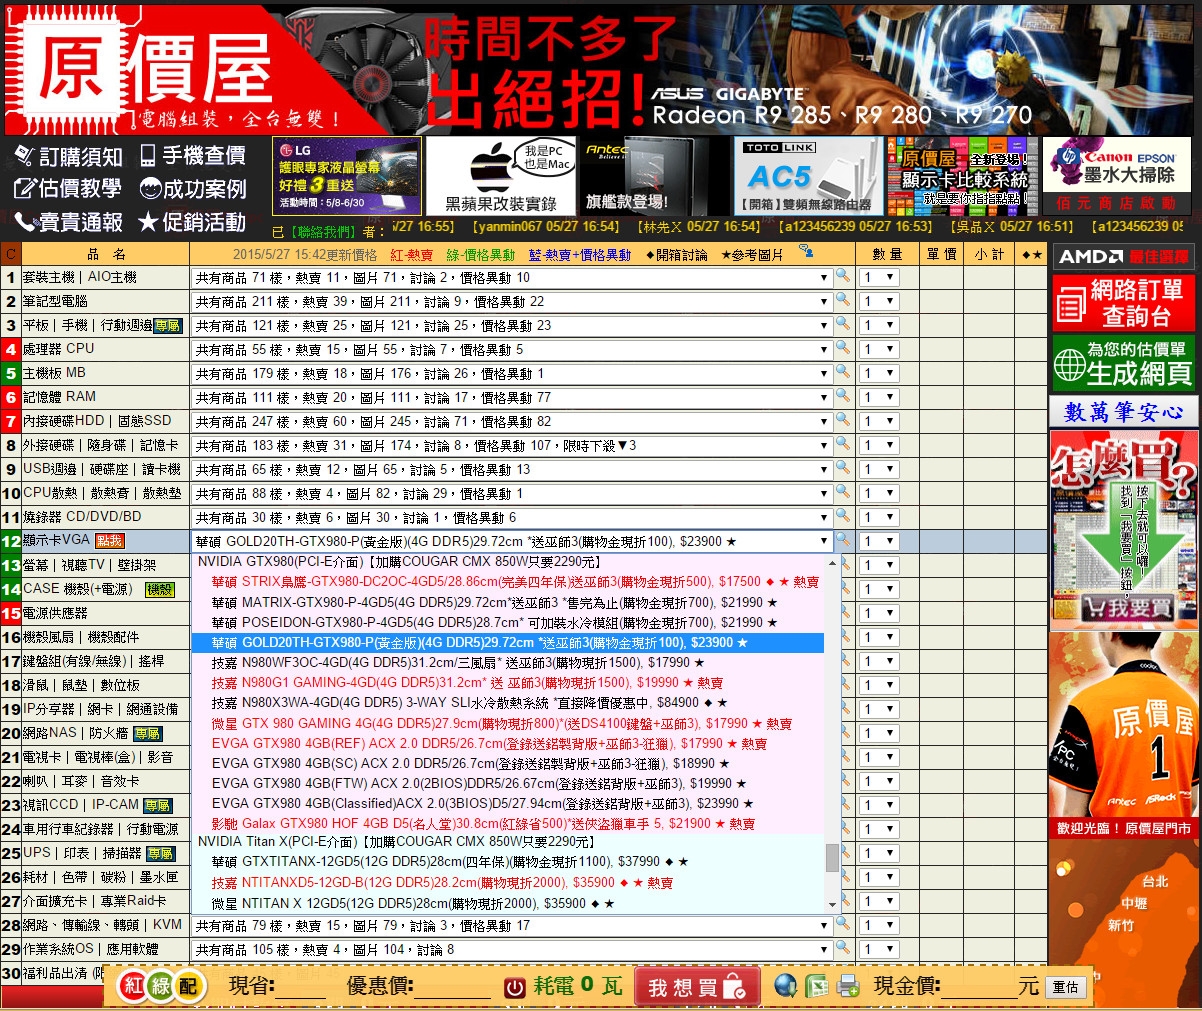
Task: Click the yellow 配 circle icon
Action: pos(188,987)
